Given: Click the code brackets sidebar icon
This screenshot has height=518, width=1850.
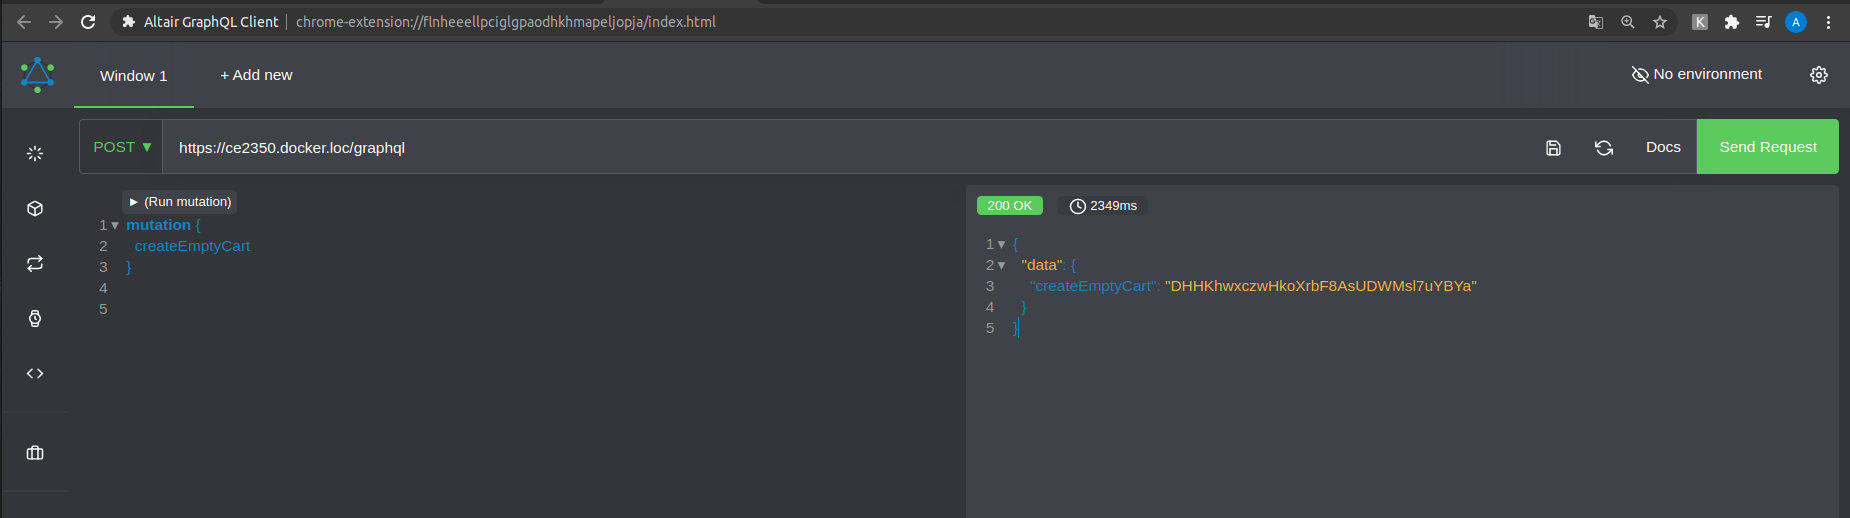Looking at the screenshot, I should [x=35, y=374].
